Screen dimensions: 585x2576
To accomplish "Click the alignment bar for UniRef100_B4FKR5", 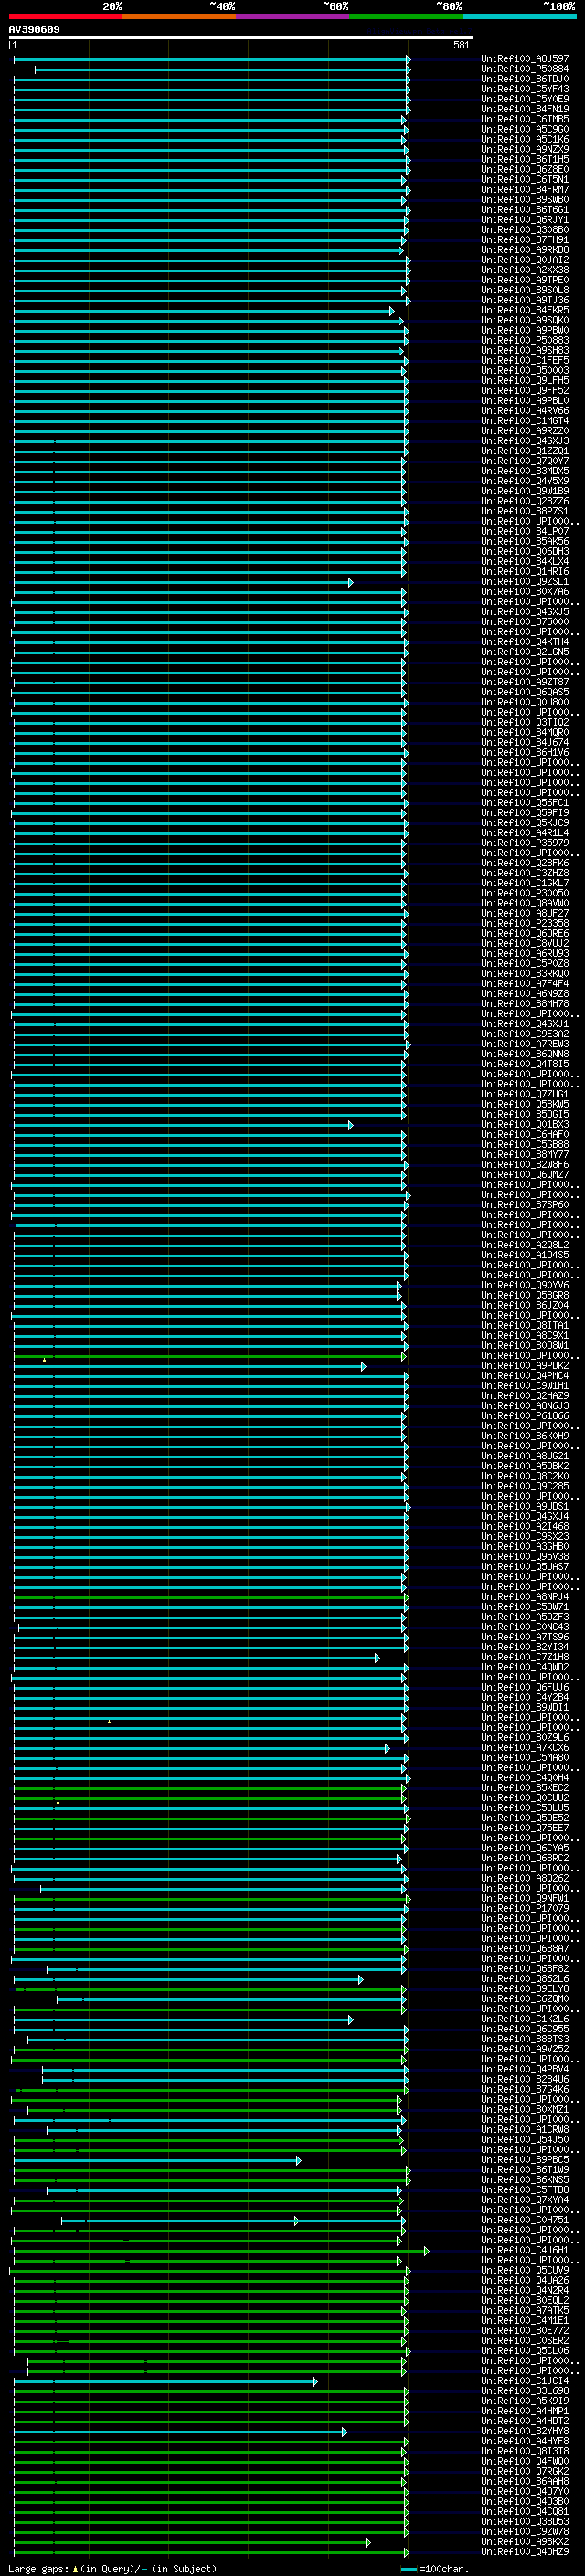I will click(204, 311).
